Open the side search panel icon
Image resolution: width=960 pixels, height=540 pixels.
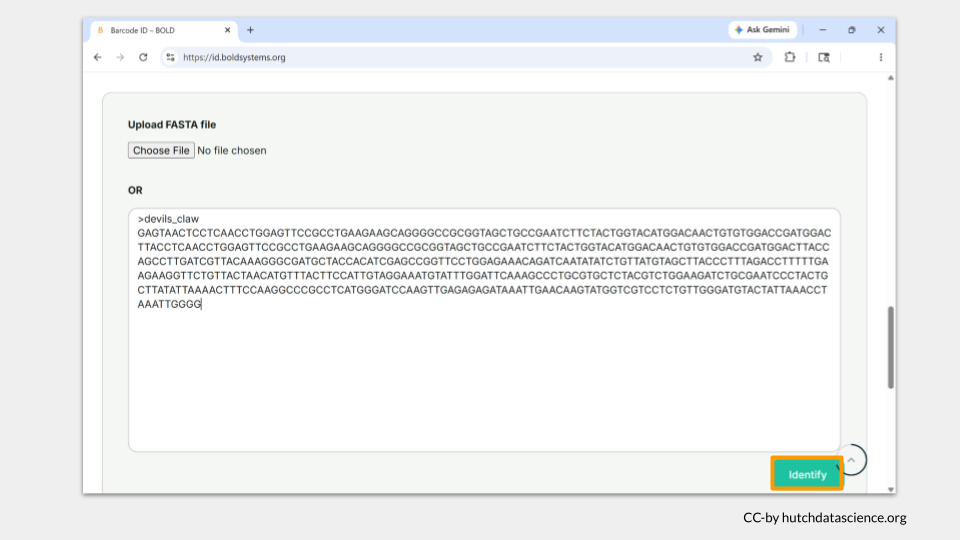(824, 57)
